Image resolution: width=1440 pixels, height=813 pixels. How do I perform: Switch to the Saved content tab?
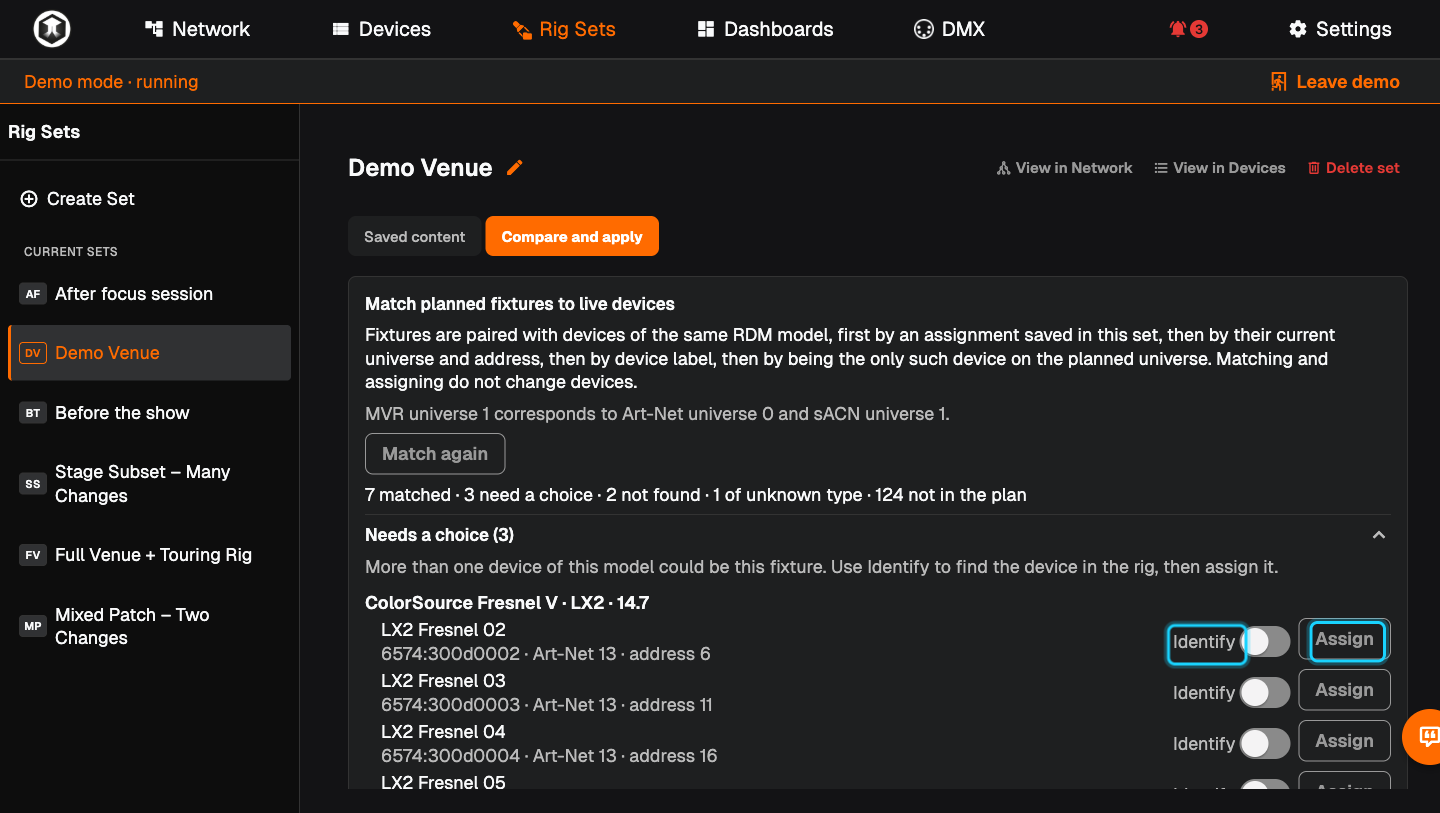[x=414, y=237]
